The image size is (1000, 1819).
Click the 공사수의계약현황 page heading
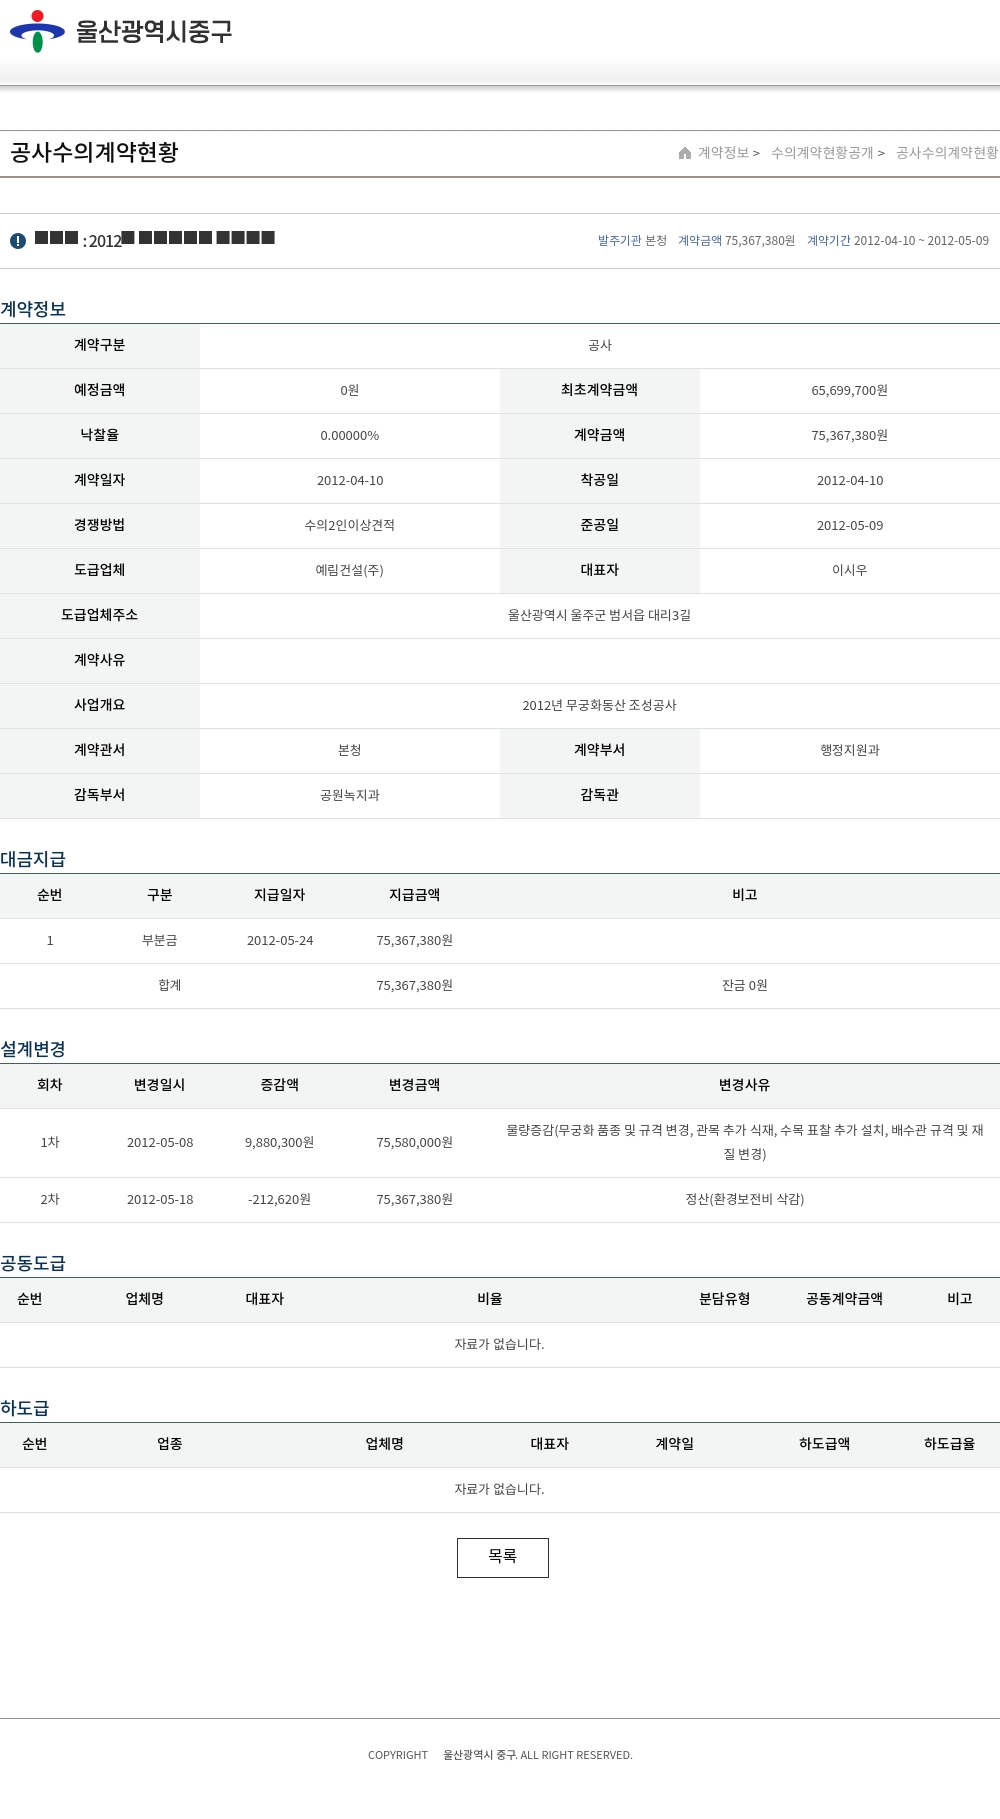coord(94,152)
